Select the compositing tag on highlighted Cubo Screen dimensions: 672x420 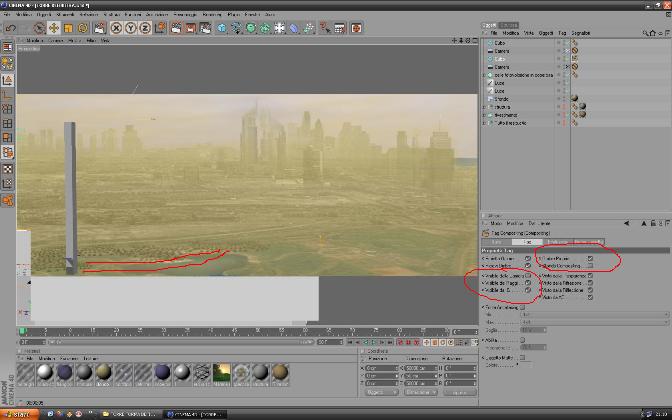(575, 59)
